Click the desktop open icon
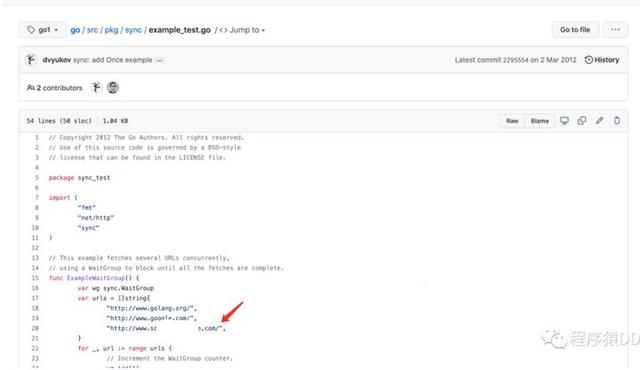This screenshot has width=640, height=370. (x=564, y=121)
